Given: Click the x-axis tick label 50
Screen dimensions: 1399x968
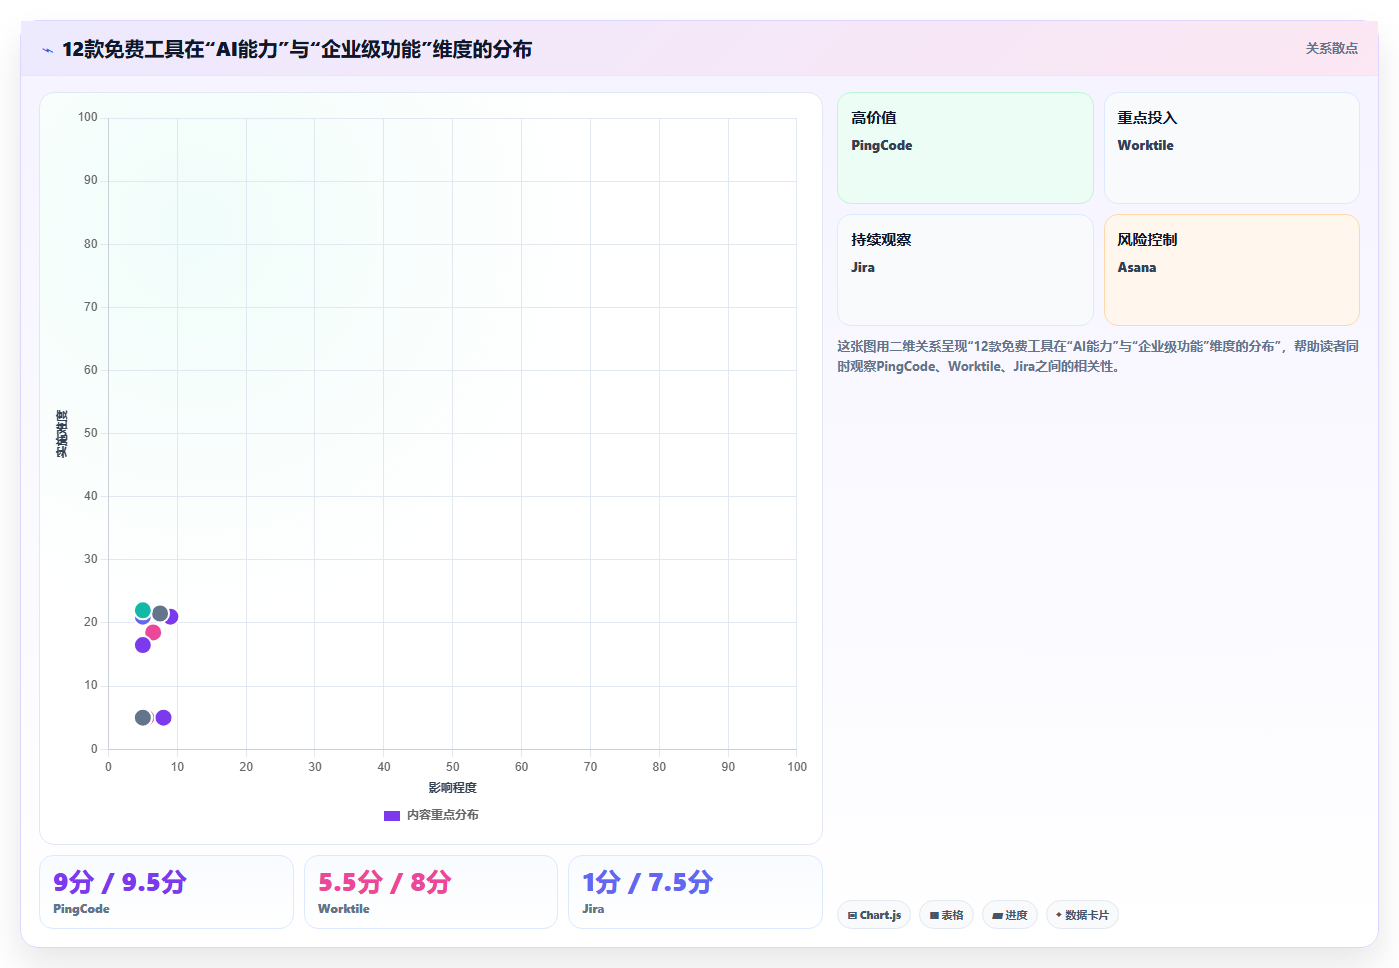Looking at the screenshot, I should (x=453, y=767).
